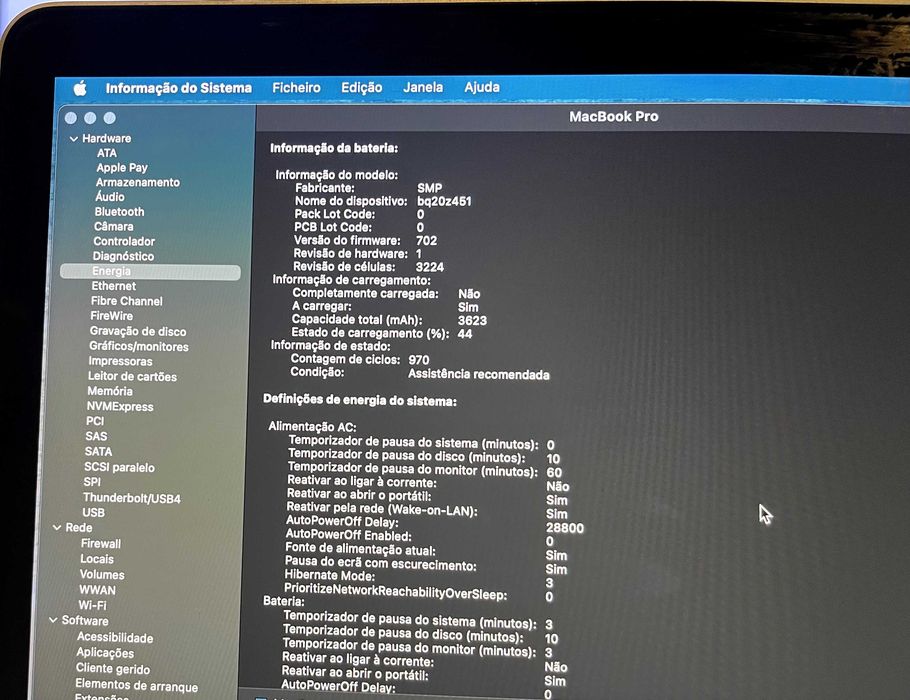Collapse the Hardware section
Image resolution: width=910 pixels, height=700 pixels.
[x=74, y=139]
